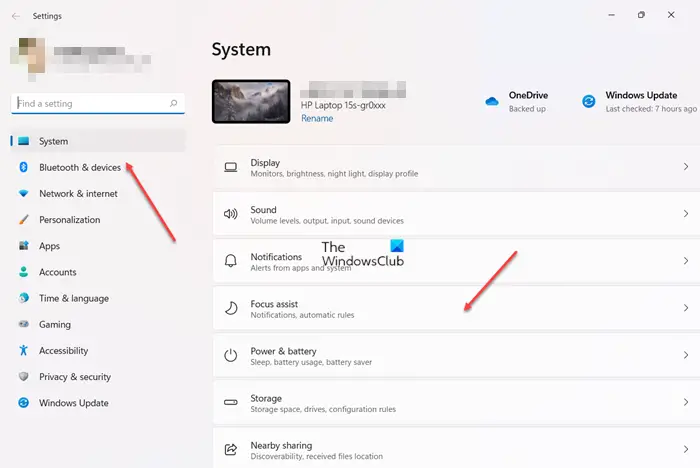Expand the Notifications row chevron
Image resolution: width=700 pixels, height=468 pixels.
click(x=686, y=261)
